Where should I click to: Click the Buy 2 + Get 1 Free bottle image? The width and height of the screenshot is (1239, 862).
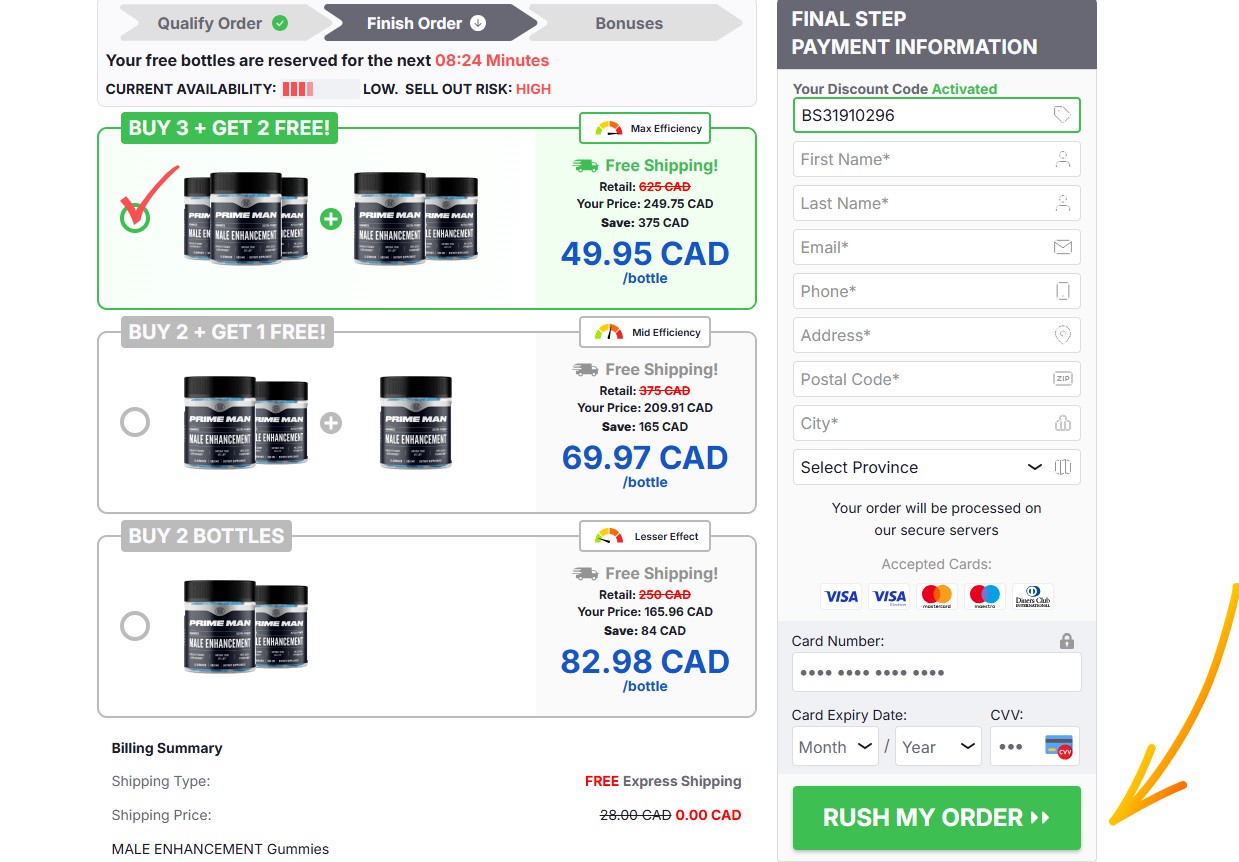tap(318, 423)
